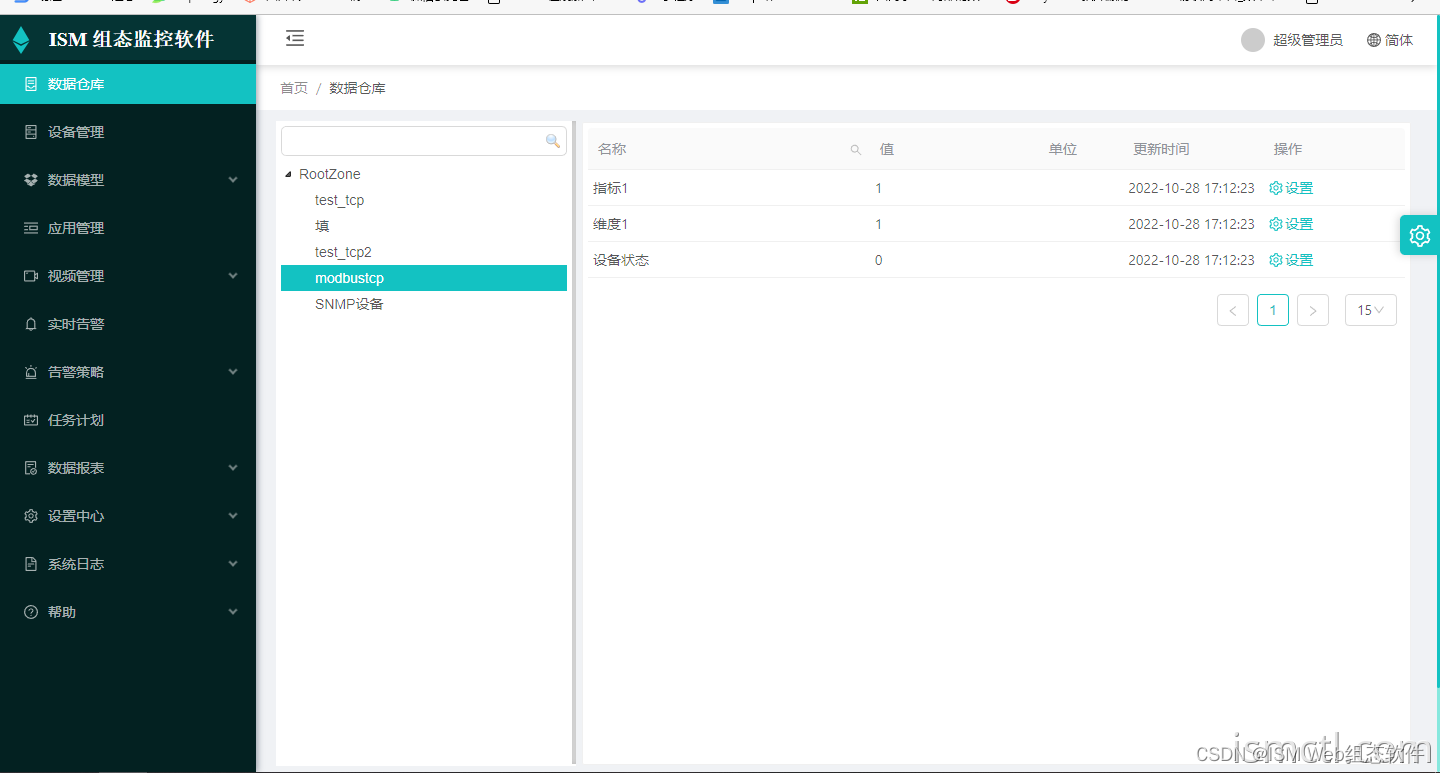The height and width of the screenshot is (773, 1440).
Task: Click the 指标1 name cell
Action: point(610,188)
